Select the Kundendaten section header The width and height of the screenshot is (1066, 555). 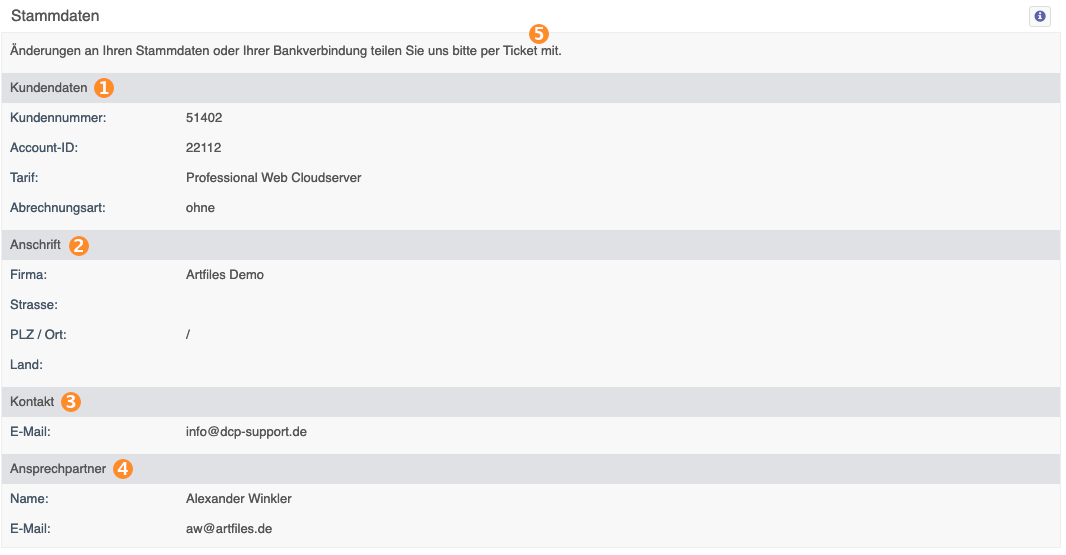[530, 88]
